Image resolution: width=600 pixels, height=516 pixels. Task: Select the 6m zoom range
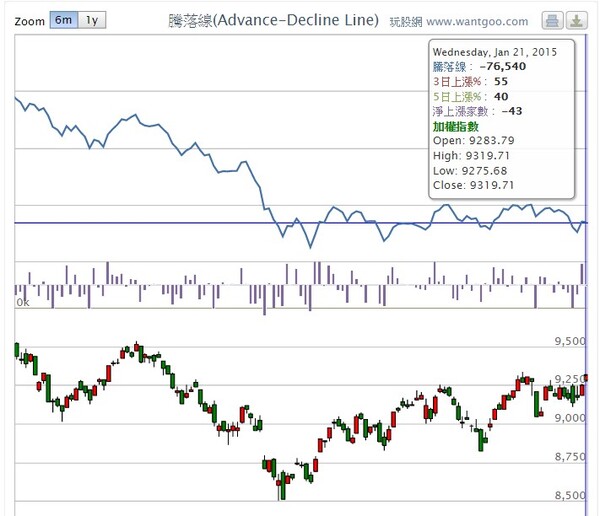pos(63,20)
